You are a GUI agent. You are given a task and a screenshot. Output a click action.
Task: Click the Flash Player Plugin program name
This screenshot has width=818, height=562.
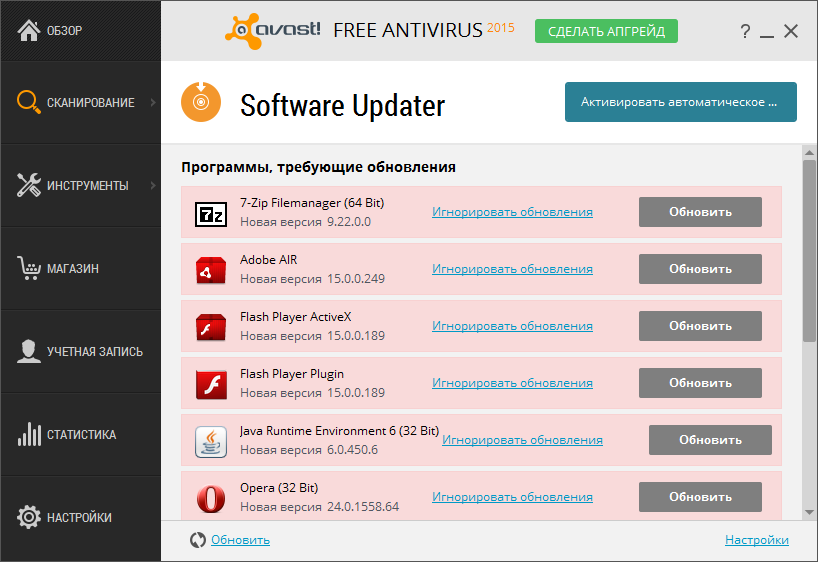292,374
